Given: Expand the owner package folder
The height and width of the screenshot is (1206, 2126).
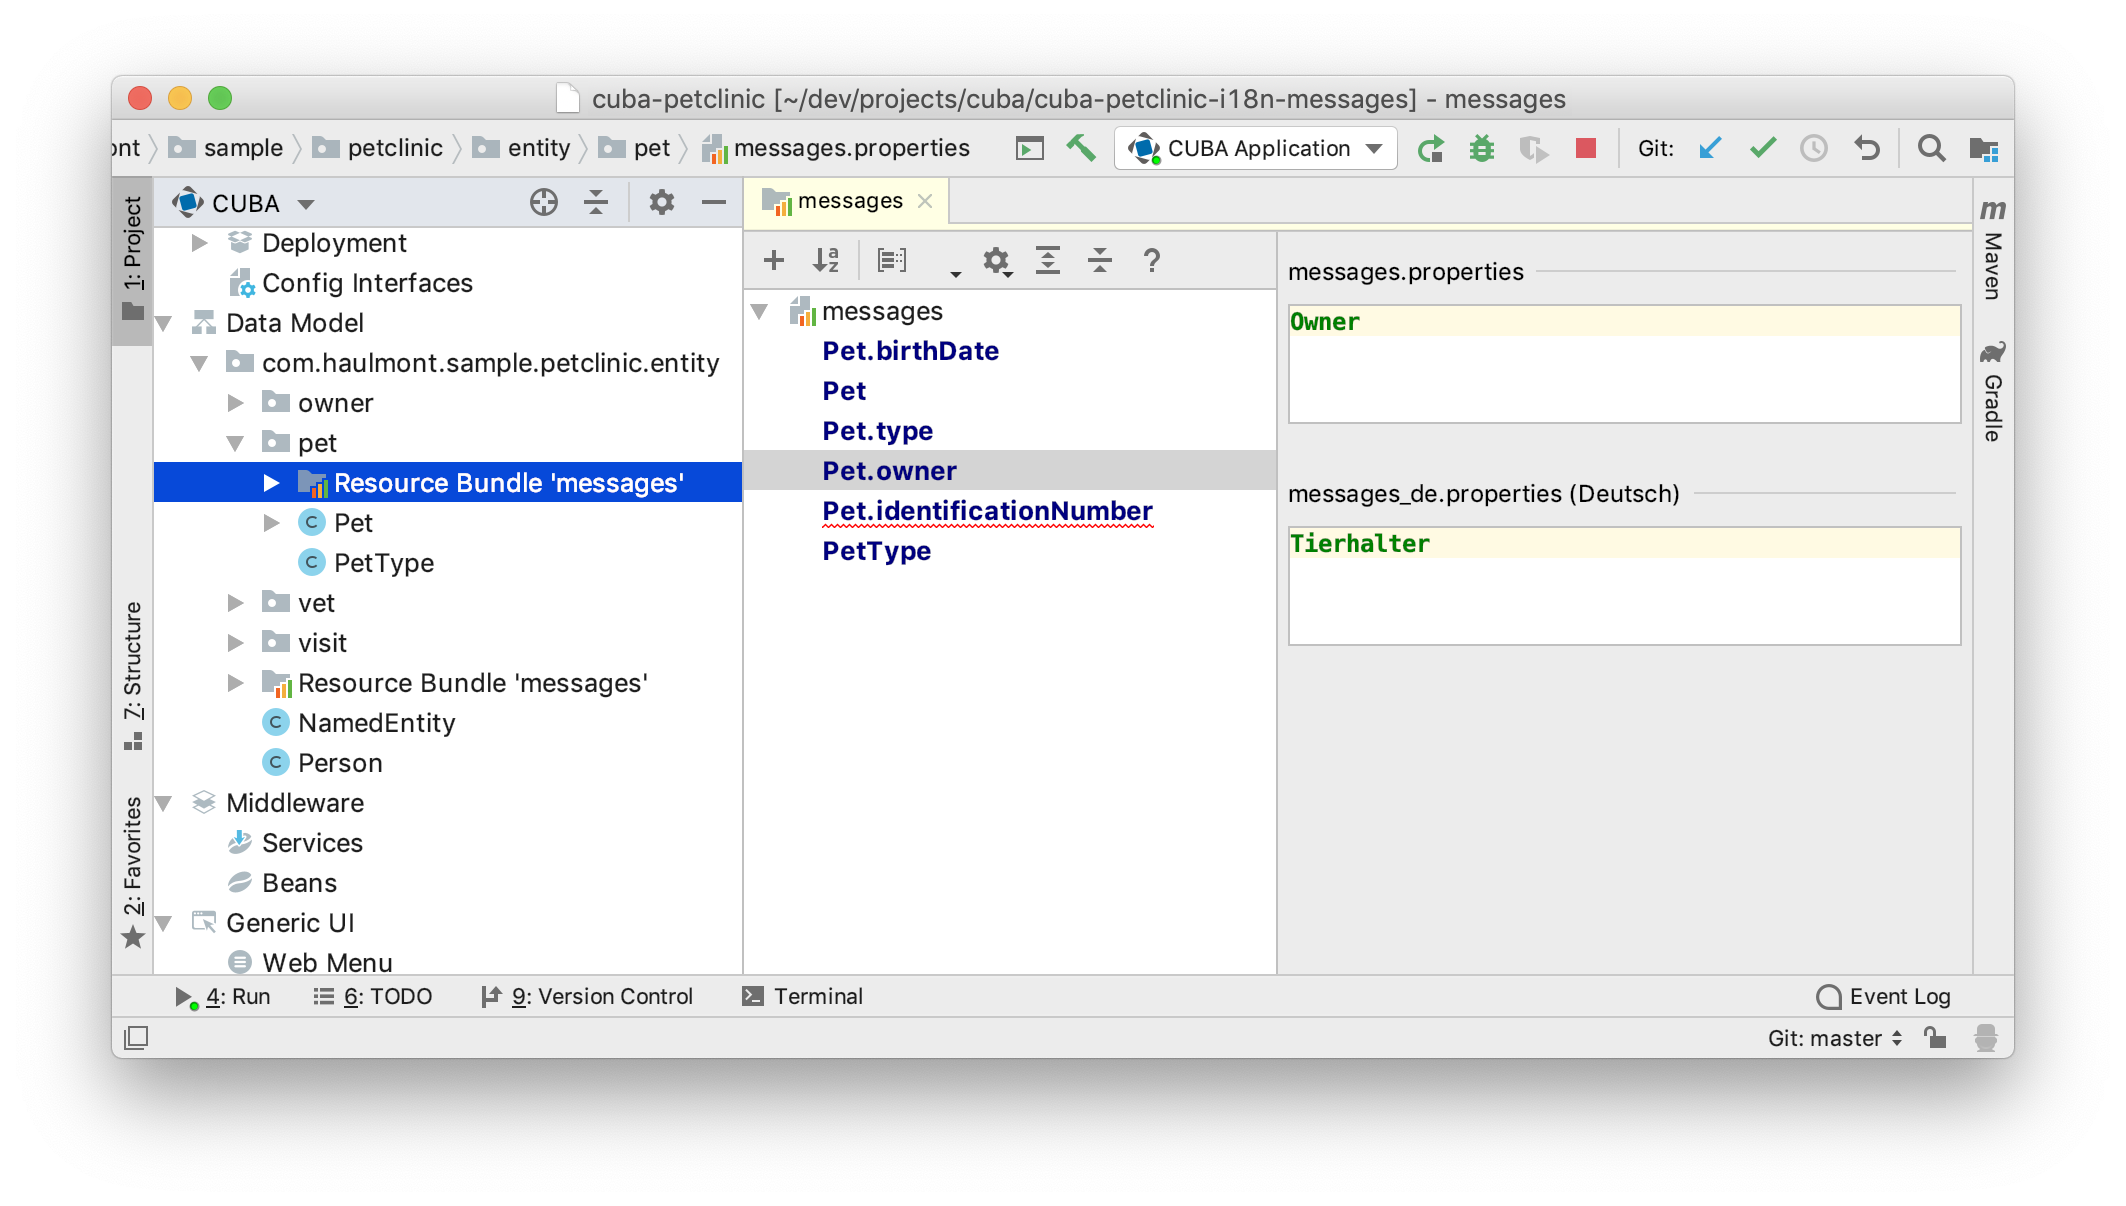Looking at the screenshot, I should [x=236, y=403].
